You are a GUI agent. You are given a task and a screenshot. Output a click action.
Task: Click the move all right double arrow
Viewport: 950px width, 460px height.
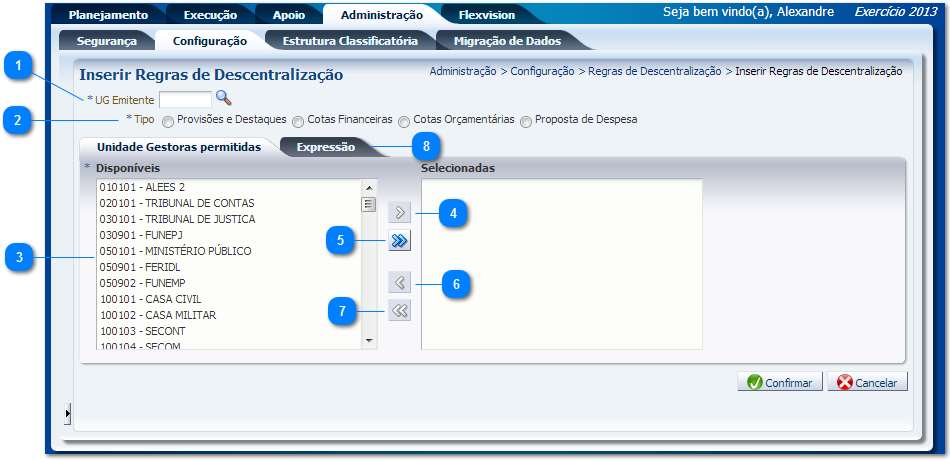point(399,241)
